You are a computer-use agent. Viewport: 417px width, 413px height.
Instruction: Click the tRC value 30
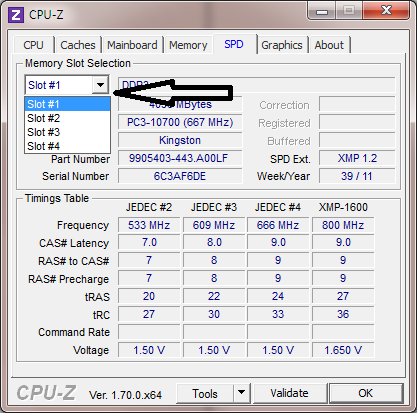214,314
